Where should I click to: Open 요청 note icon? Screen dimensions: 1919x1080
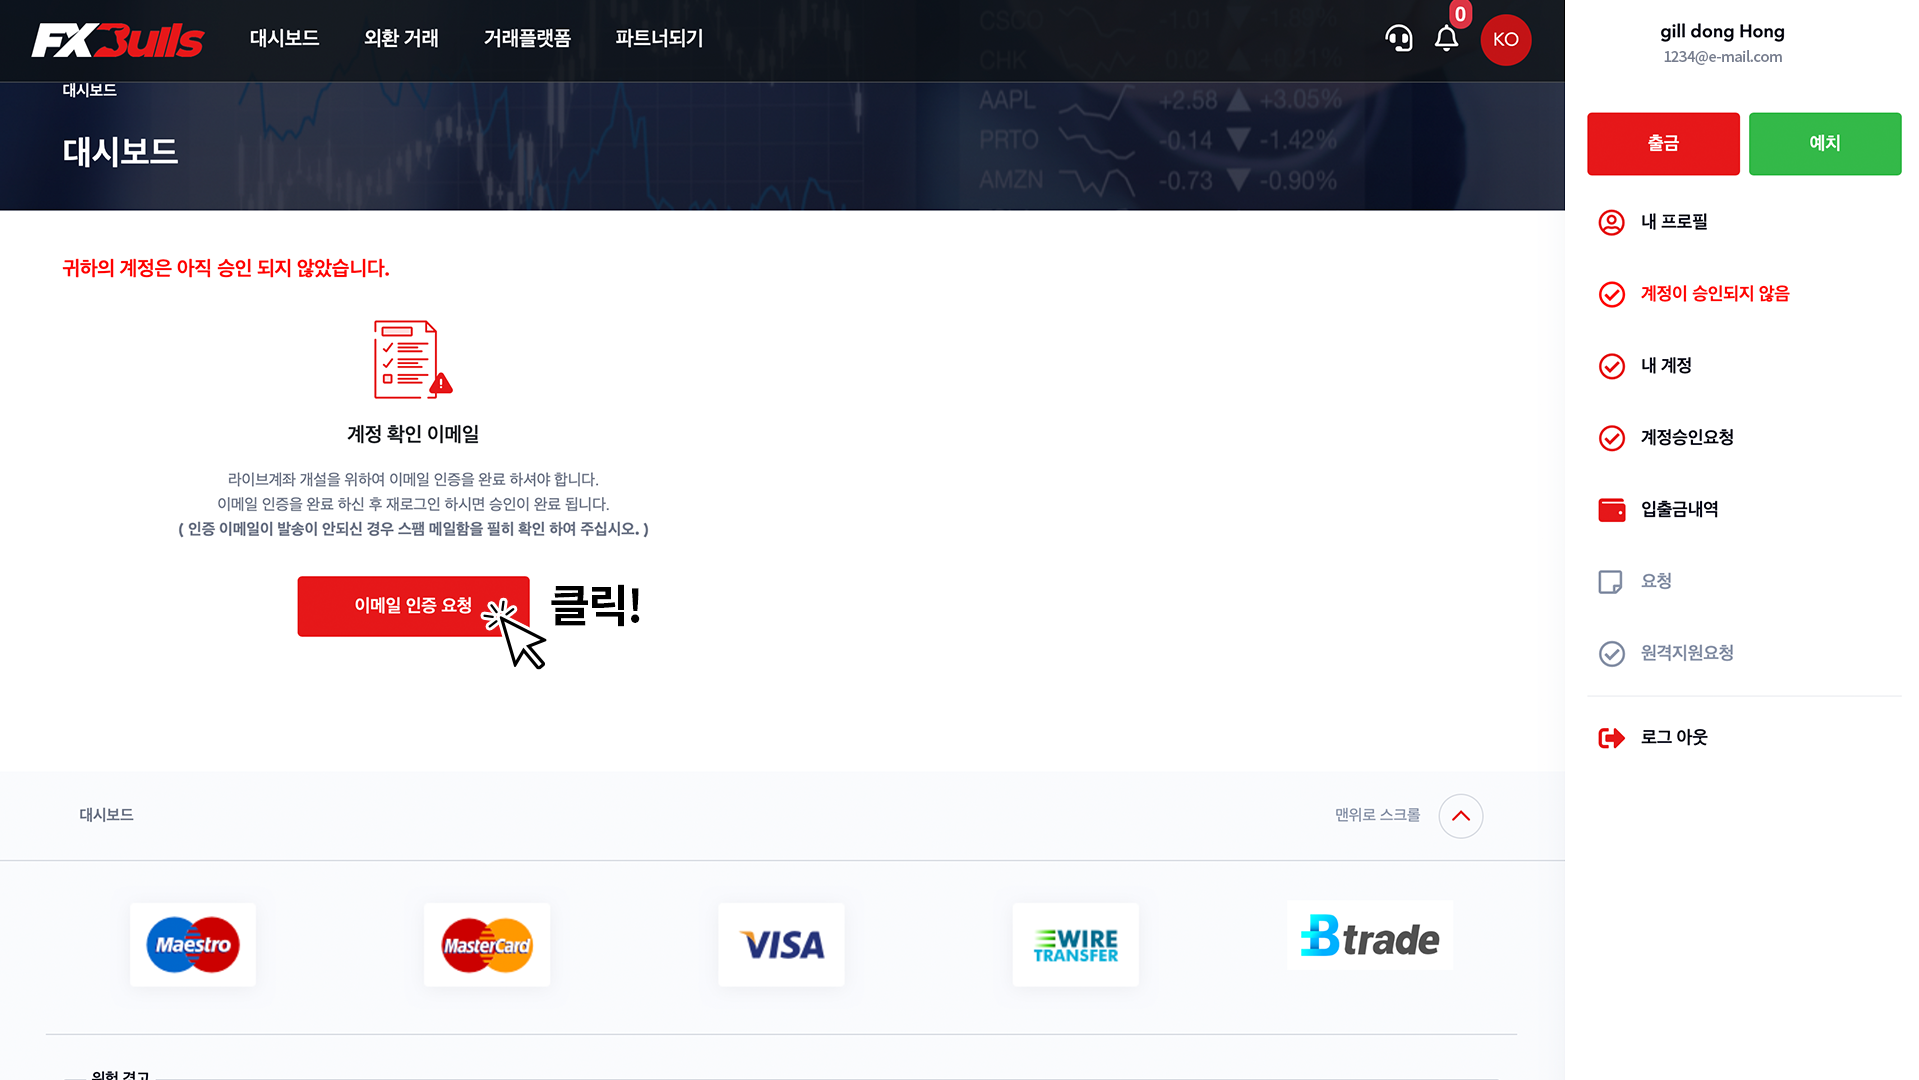coord(1610,582)
